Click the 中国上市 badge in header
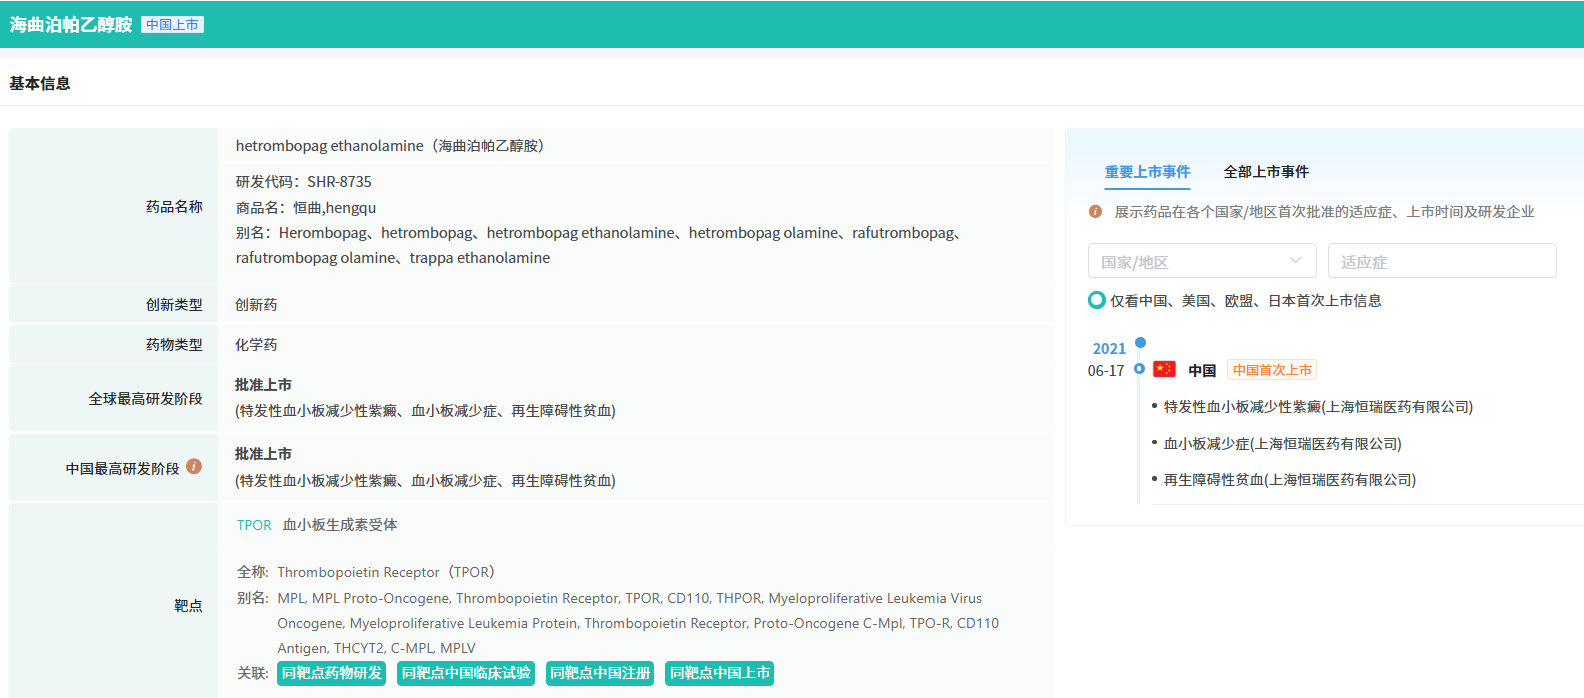Screen dimensions: 1584x698 (x=172, y=25)
